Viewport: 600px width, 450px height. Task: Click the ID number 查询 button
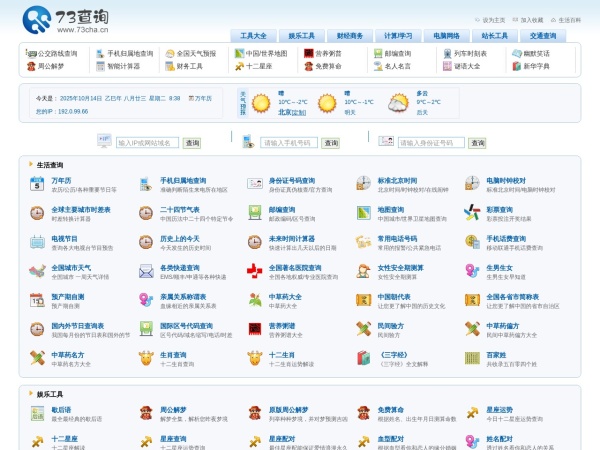[477, 143]
